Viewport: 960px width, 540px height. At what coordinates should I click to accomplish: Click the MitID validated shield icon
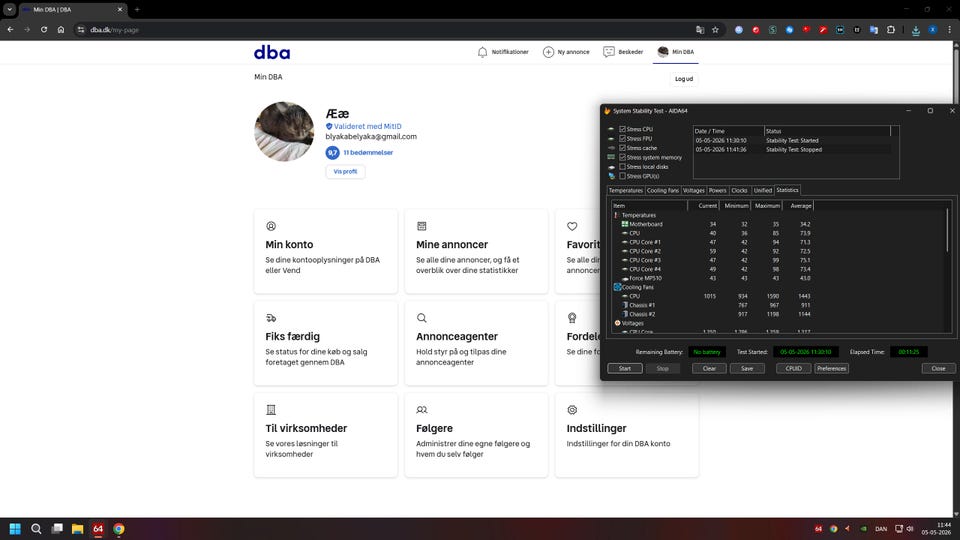(x=329, y=127)
